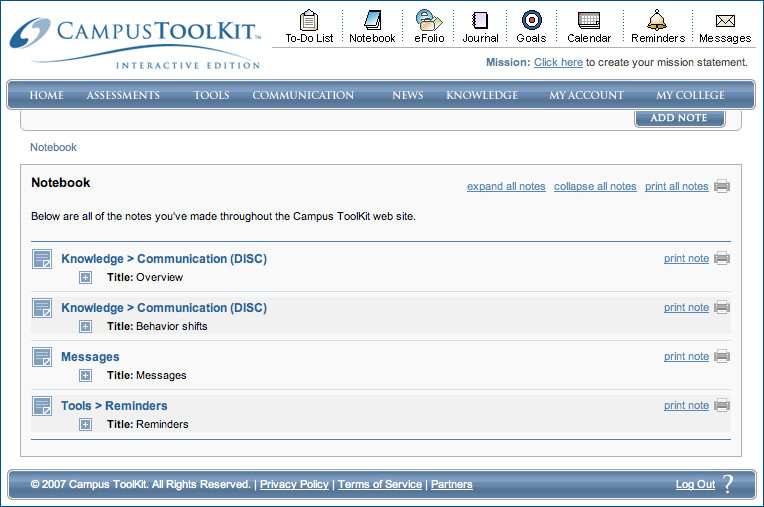Open the Notebook icon in top toolbar
This screenshot has height=507, width=764.
pos(372,20)
